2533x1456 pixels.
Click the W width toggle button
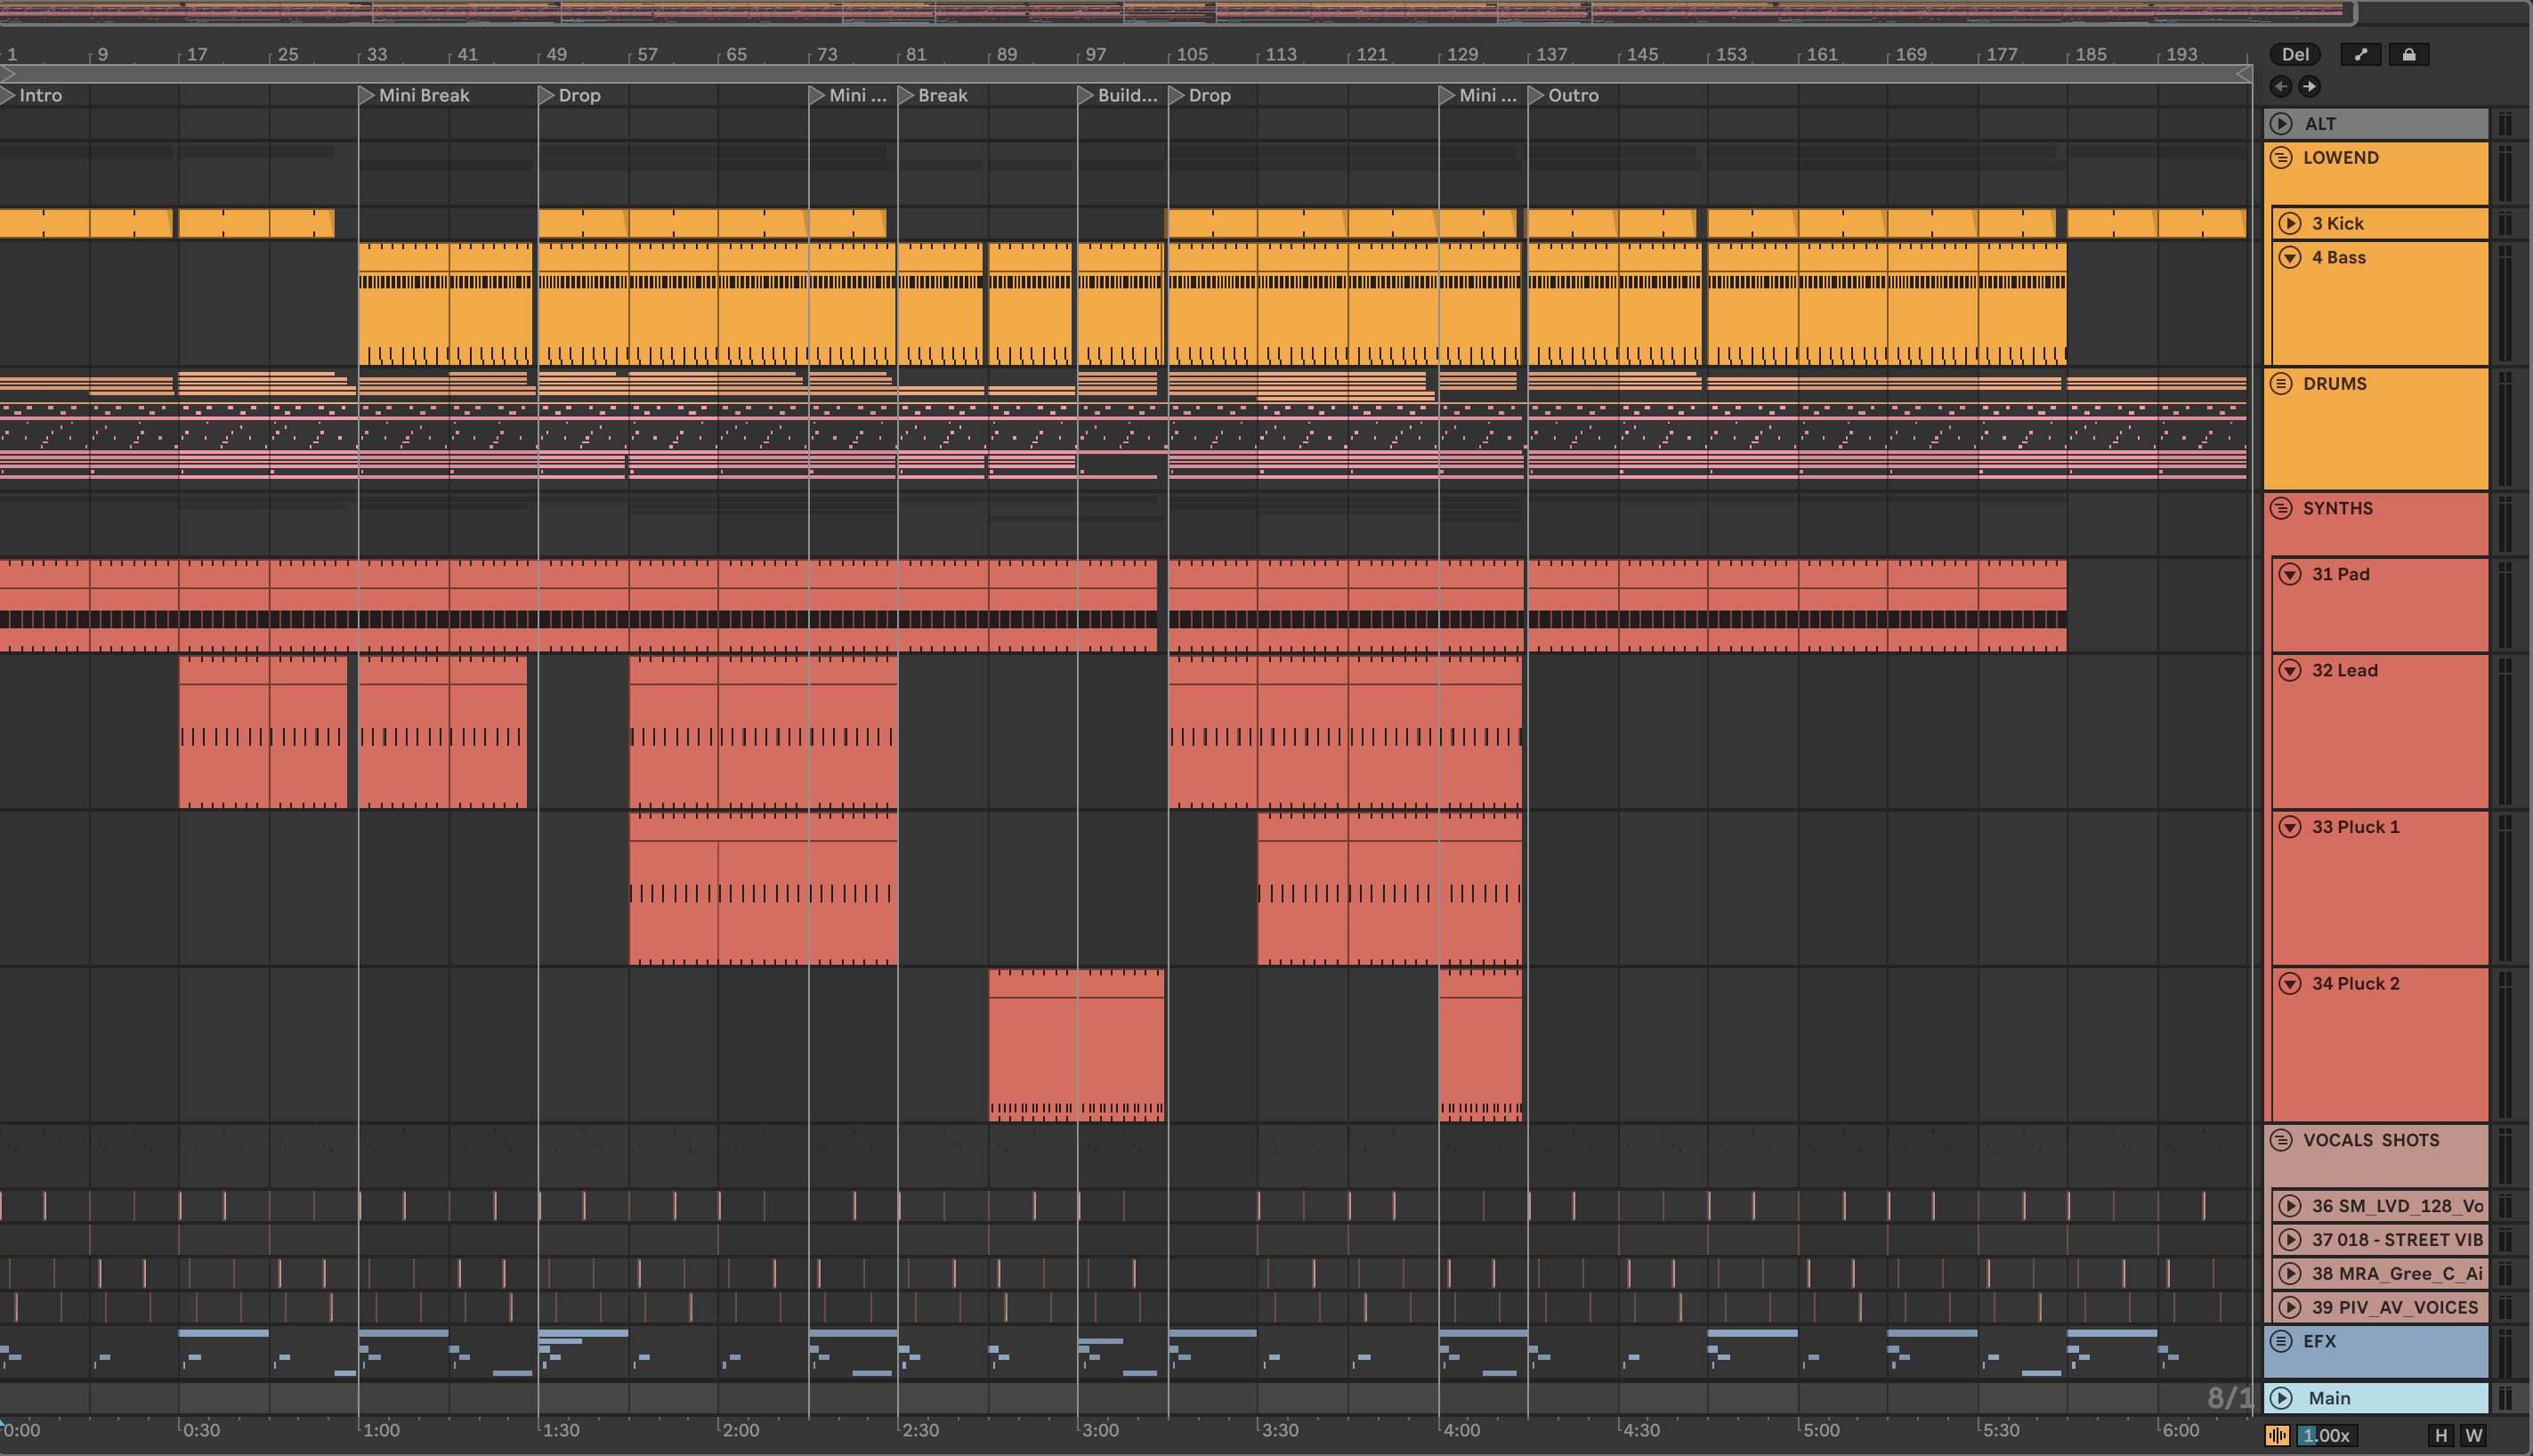coord(2474,1436)
